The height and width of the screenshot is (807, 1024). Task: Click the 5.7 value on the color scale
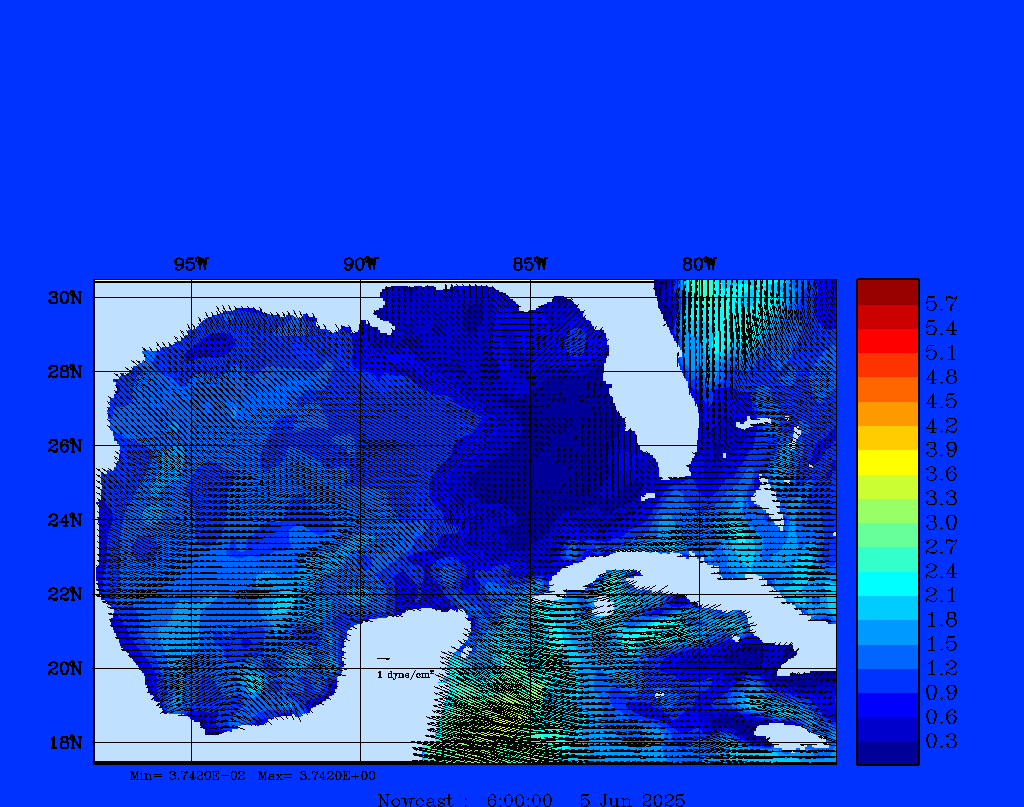tap(941, 303)
